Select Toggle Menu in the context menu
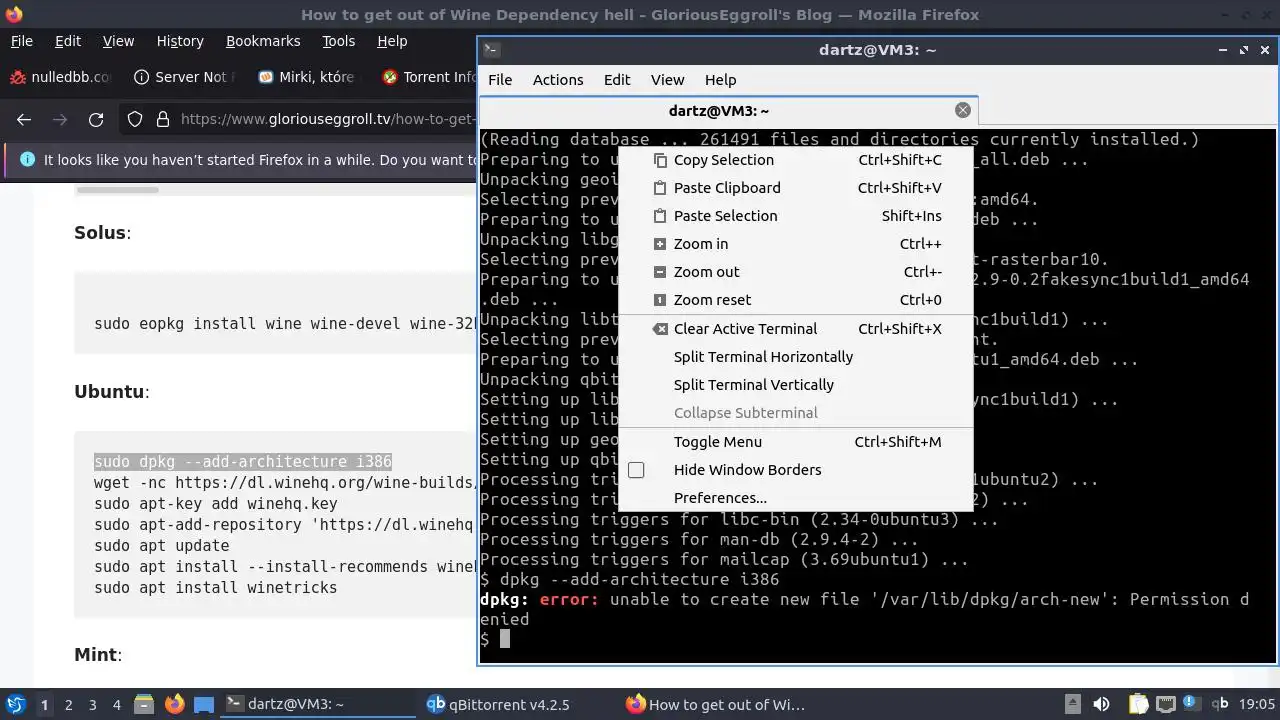This screenshot has height=720, width=1280. pyautogui.click(x=796, y=442)
